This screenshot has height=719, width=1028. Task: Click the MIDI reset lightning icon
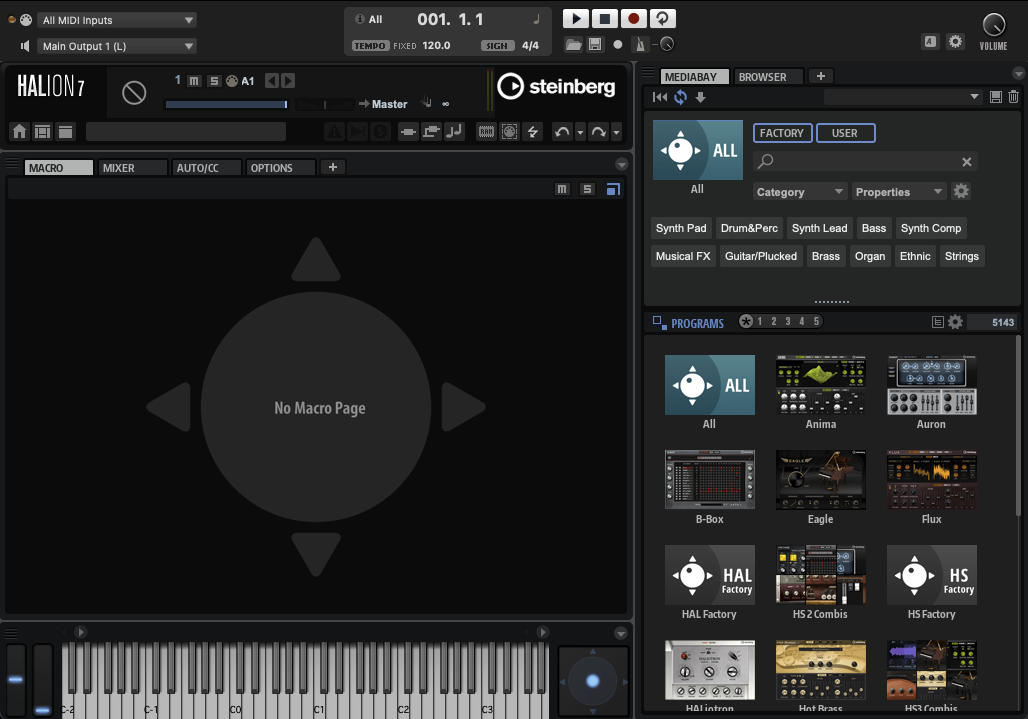pyautogui.click(x=532, y=132)
